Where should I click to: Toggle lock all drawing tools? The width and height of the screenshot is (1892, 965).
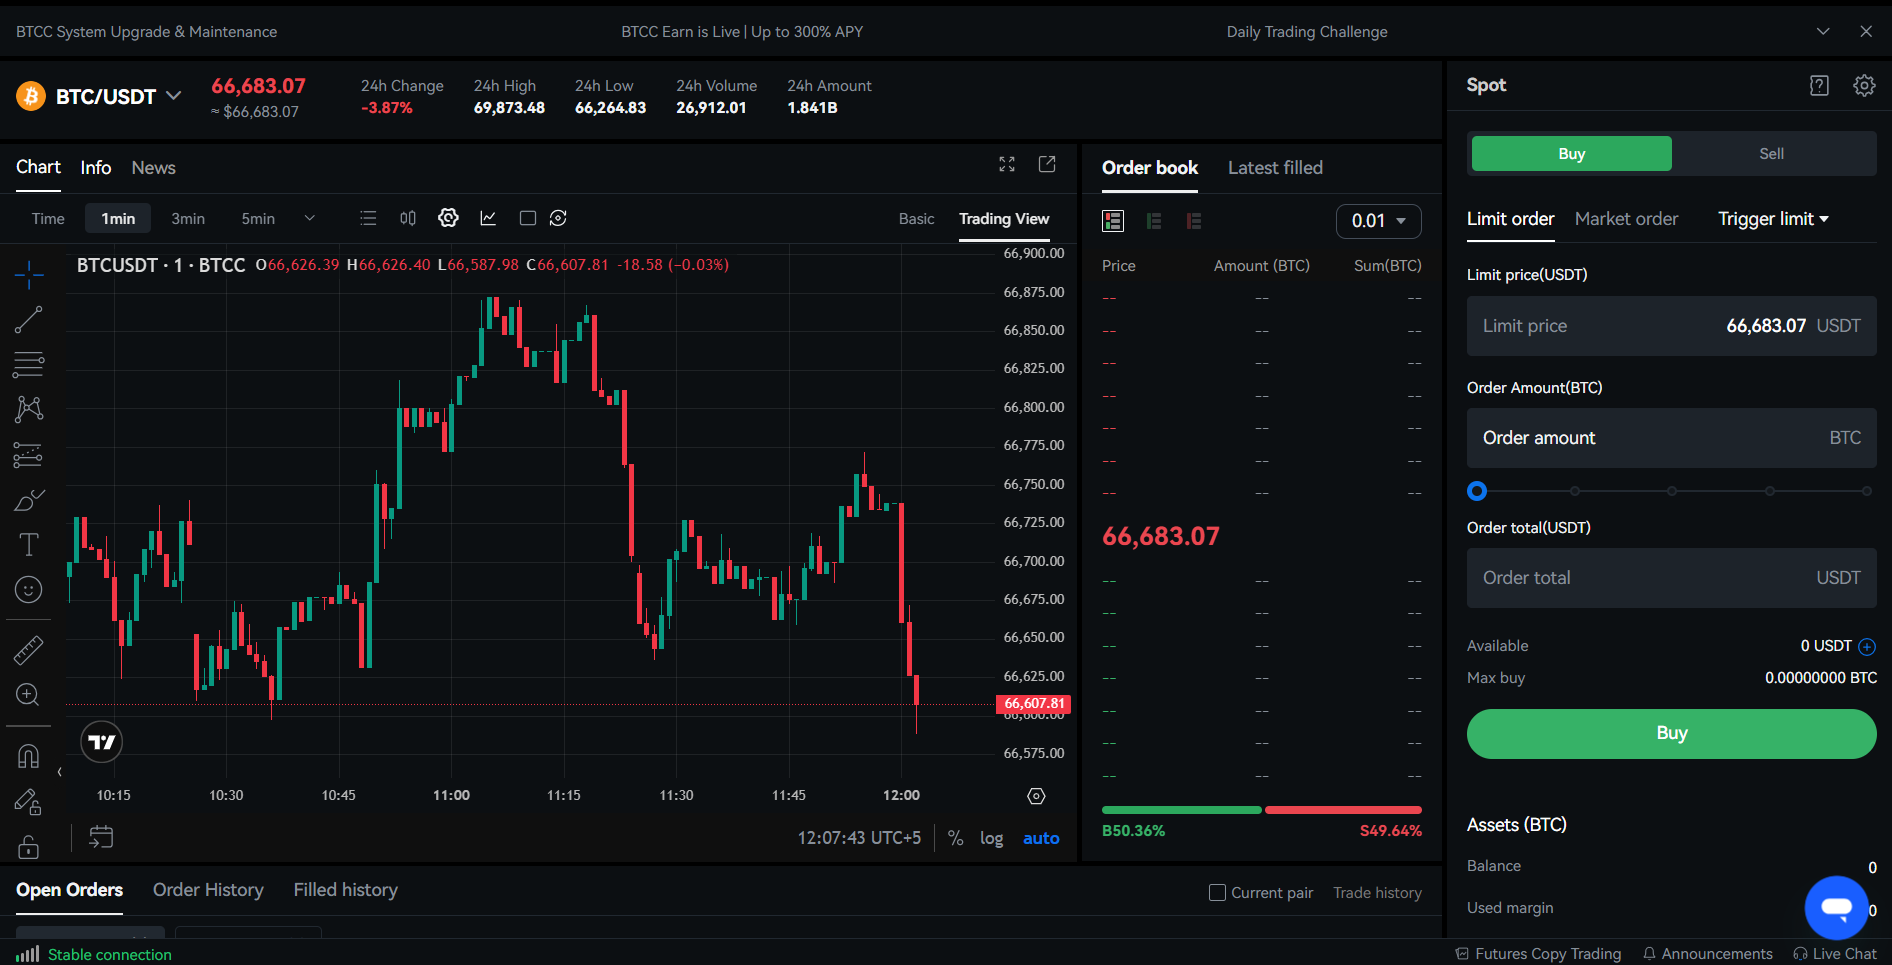[x=28, y=847]
